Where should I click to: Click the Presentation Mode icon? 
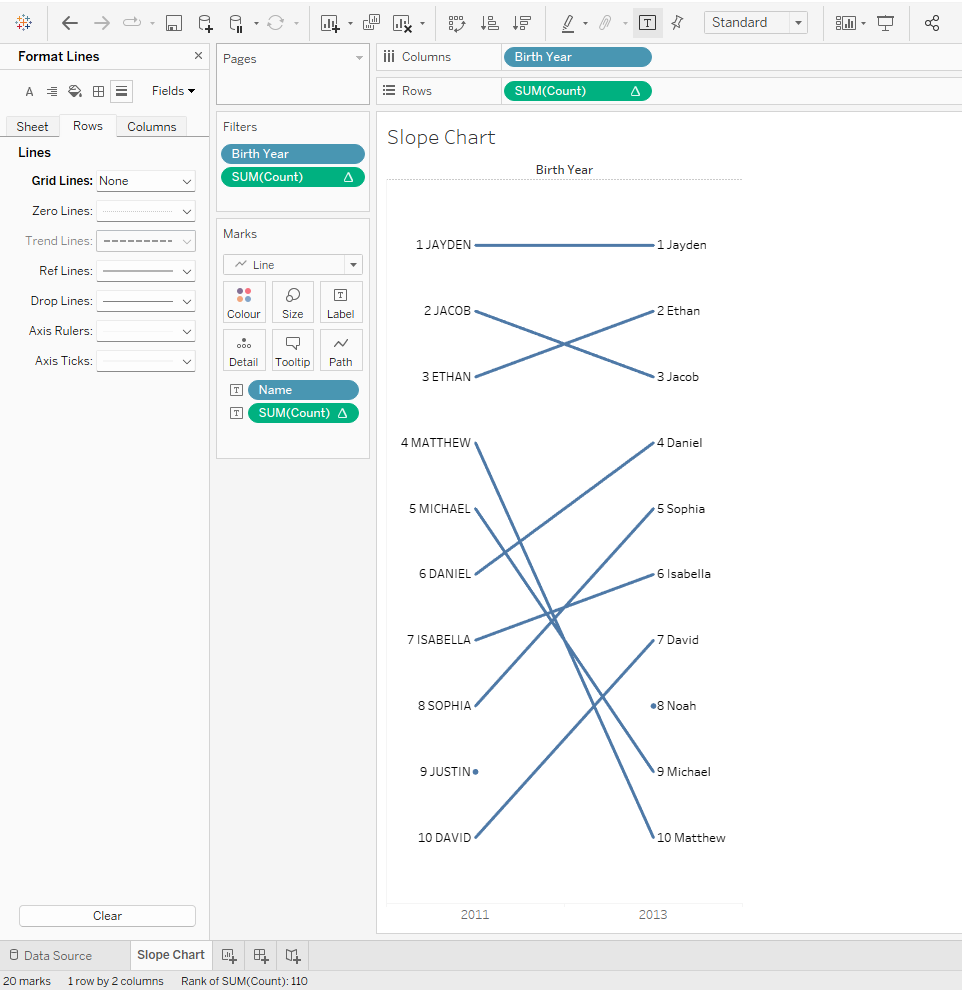tap(885, 23)
